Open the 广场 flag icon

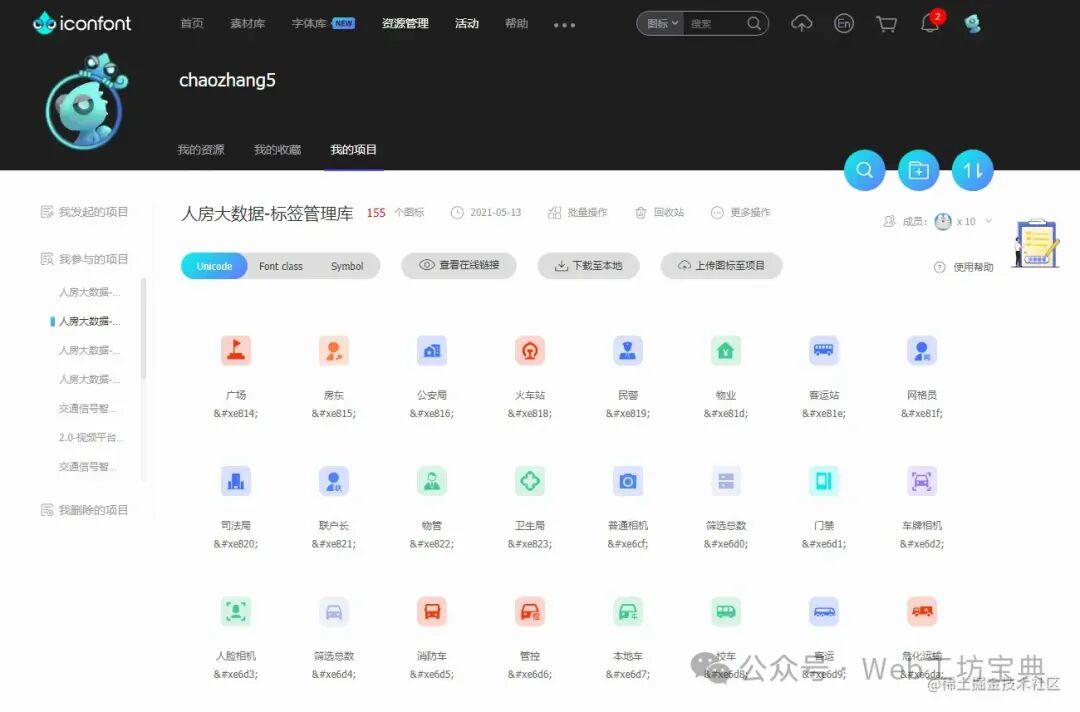pyautogui.click(x=236, y=350)
